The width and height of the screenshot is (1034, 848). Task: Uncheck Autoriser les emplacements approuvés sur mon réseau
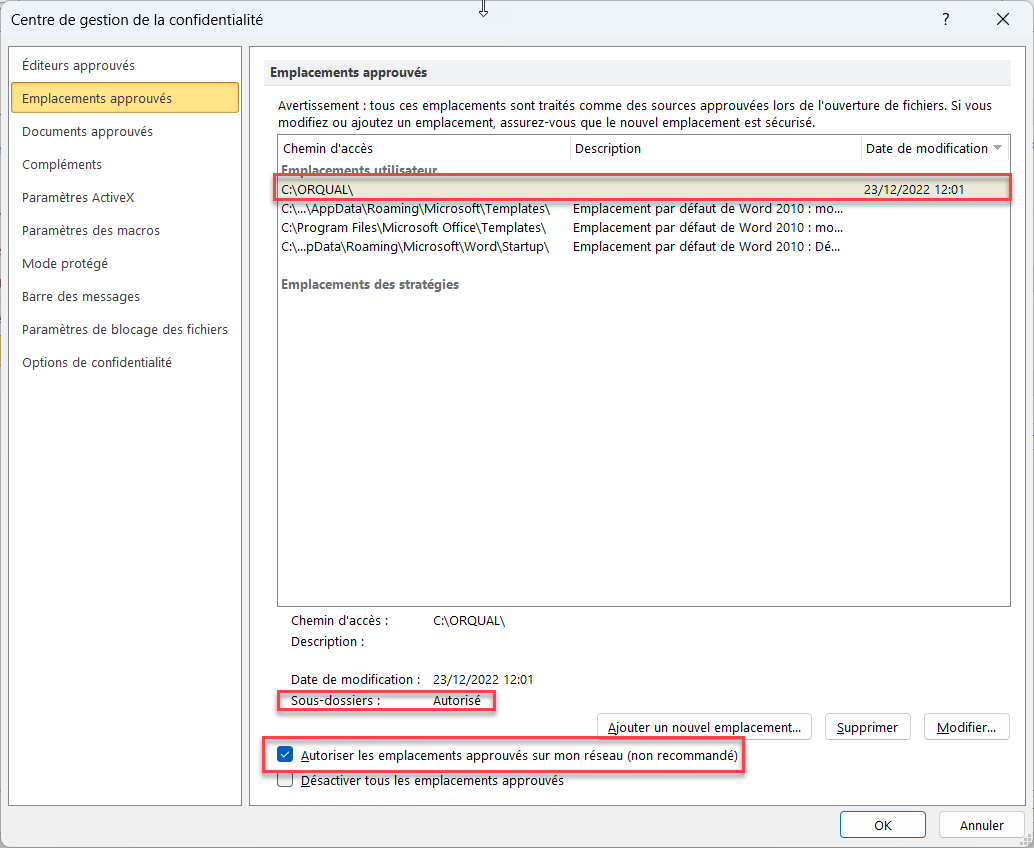(286, 756)
